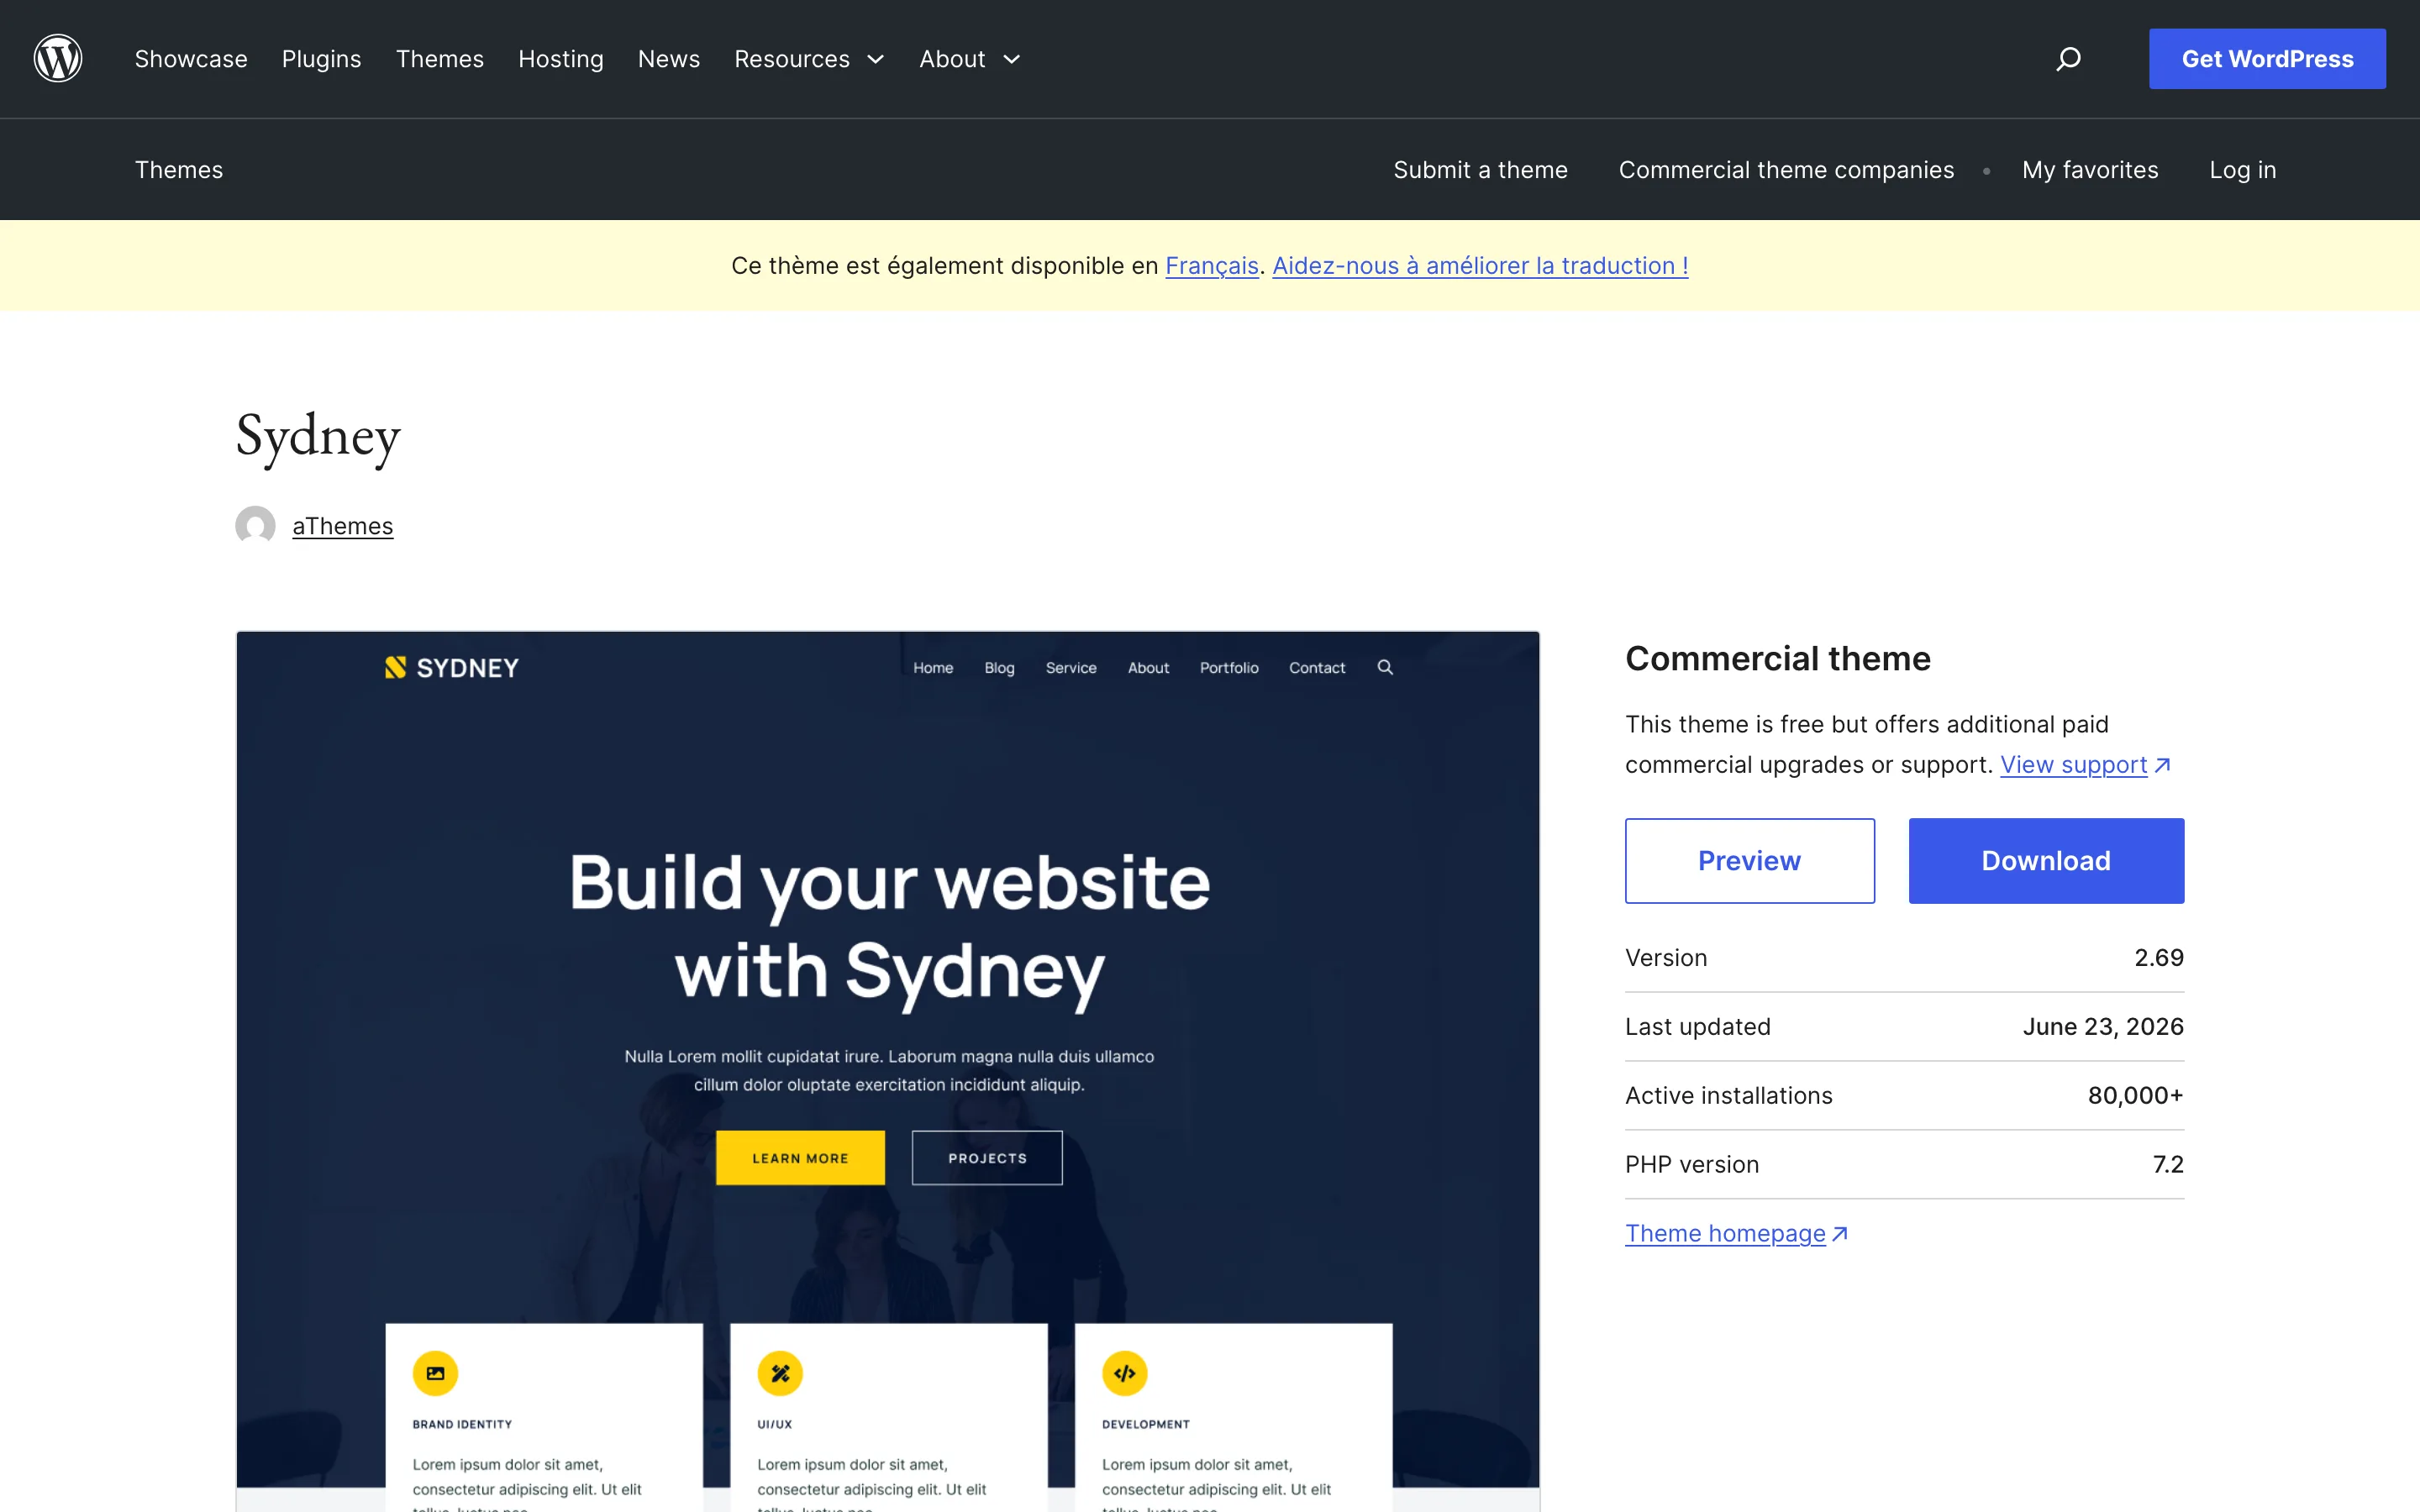Click the search icon in Sydney preview menu

point(1385,667)
